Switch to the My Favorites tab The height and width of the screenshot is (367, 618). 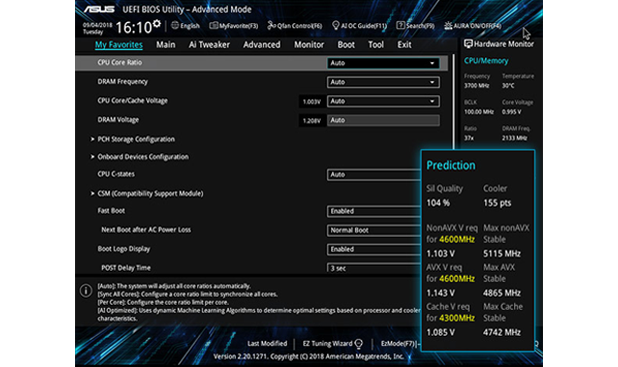click(119, 45)
